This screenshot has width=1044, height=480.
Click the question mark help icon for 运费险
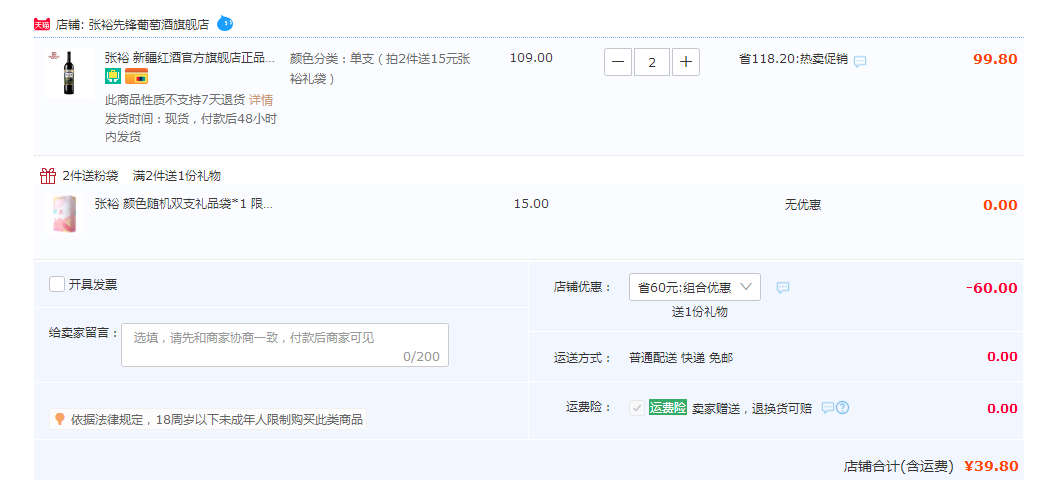click(843, 407)
